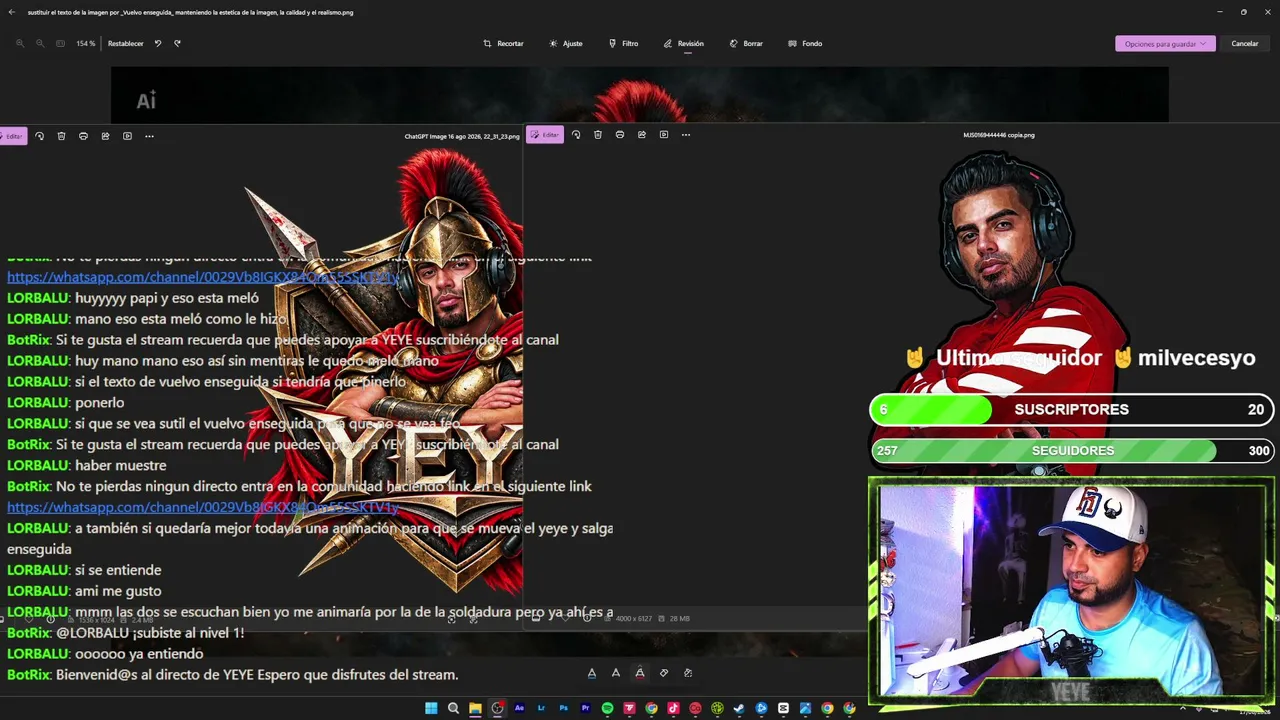Image resolution: width=1280 pixels, height=720 pixels.
Task: Click the zoom out magnifier icon
Action: [40, 44]
